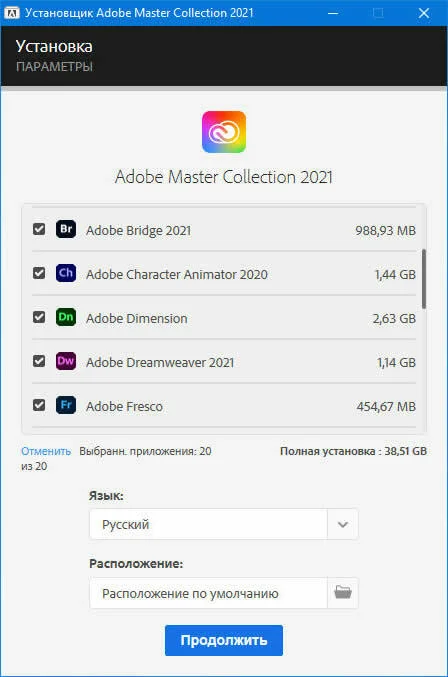
Task: Expand the language dropdown arrow
Action: [x=343, y=524]
